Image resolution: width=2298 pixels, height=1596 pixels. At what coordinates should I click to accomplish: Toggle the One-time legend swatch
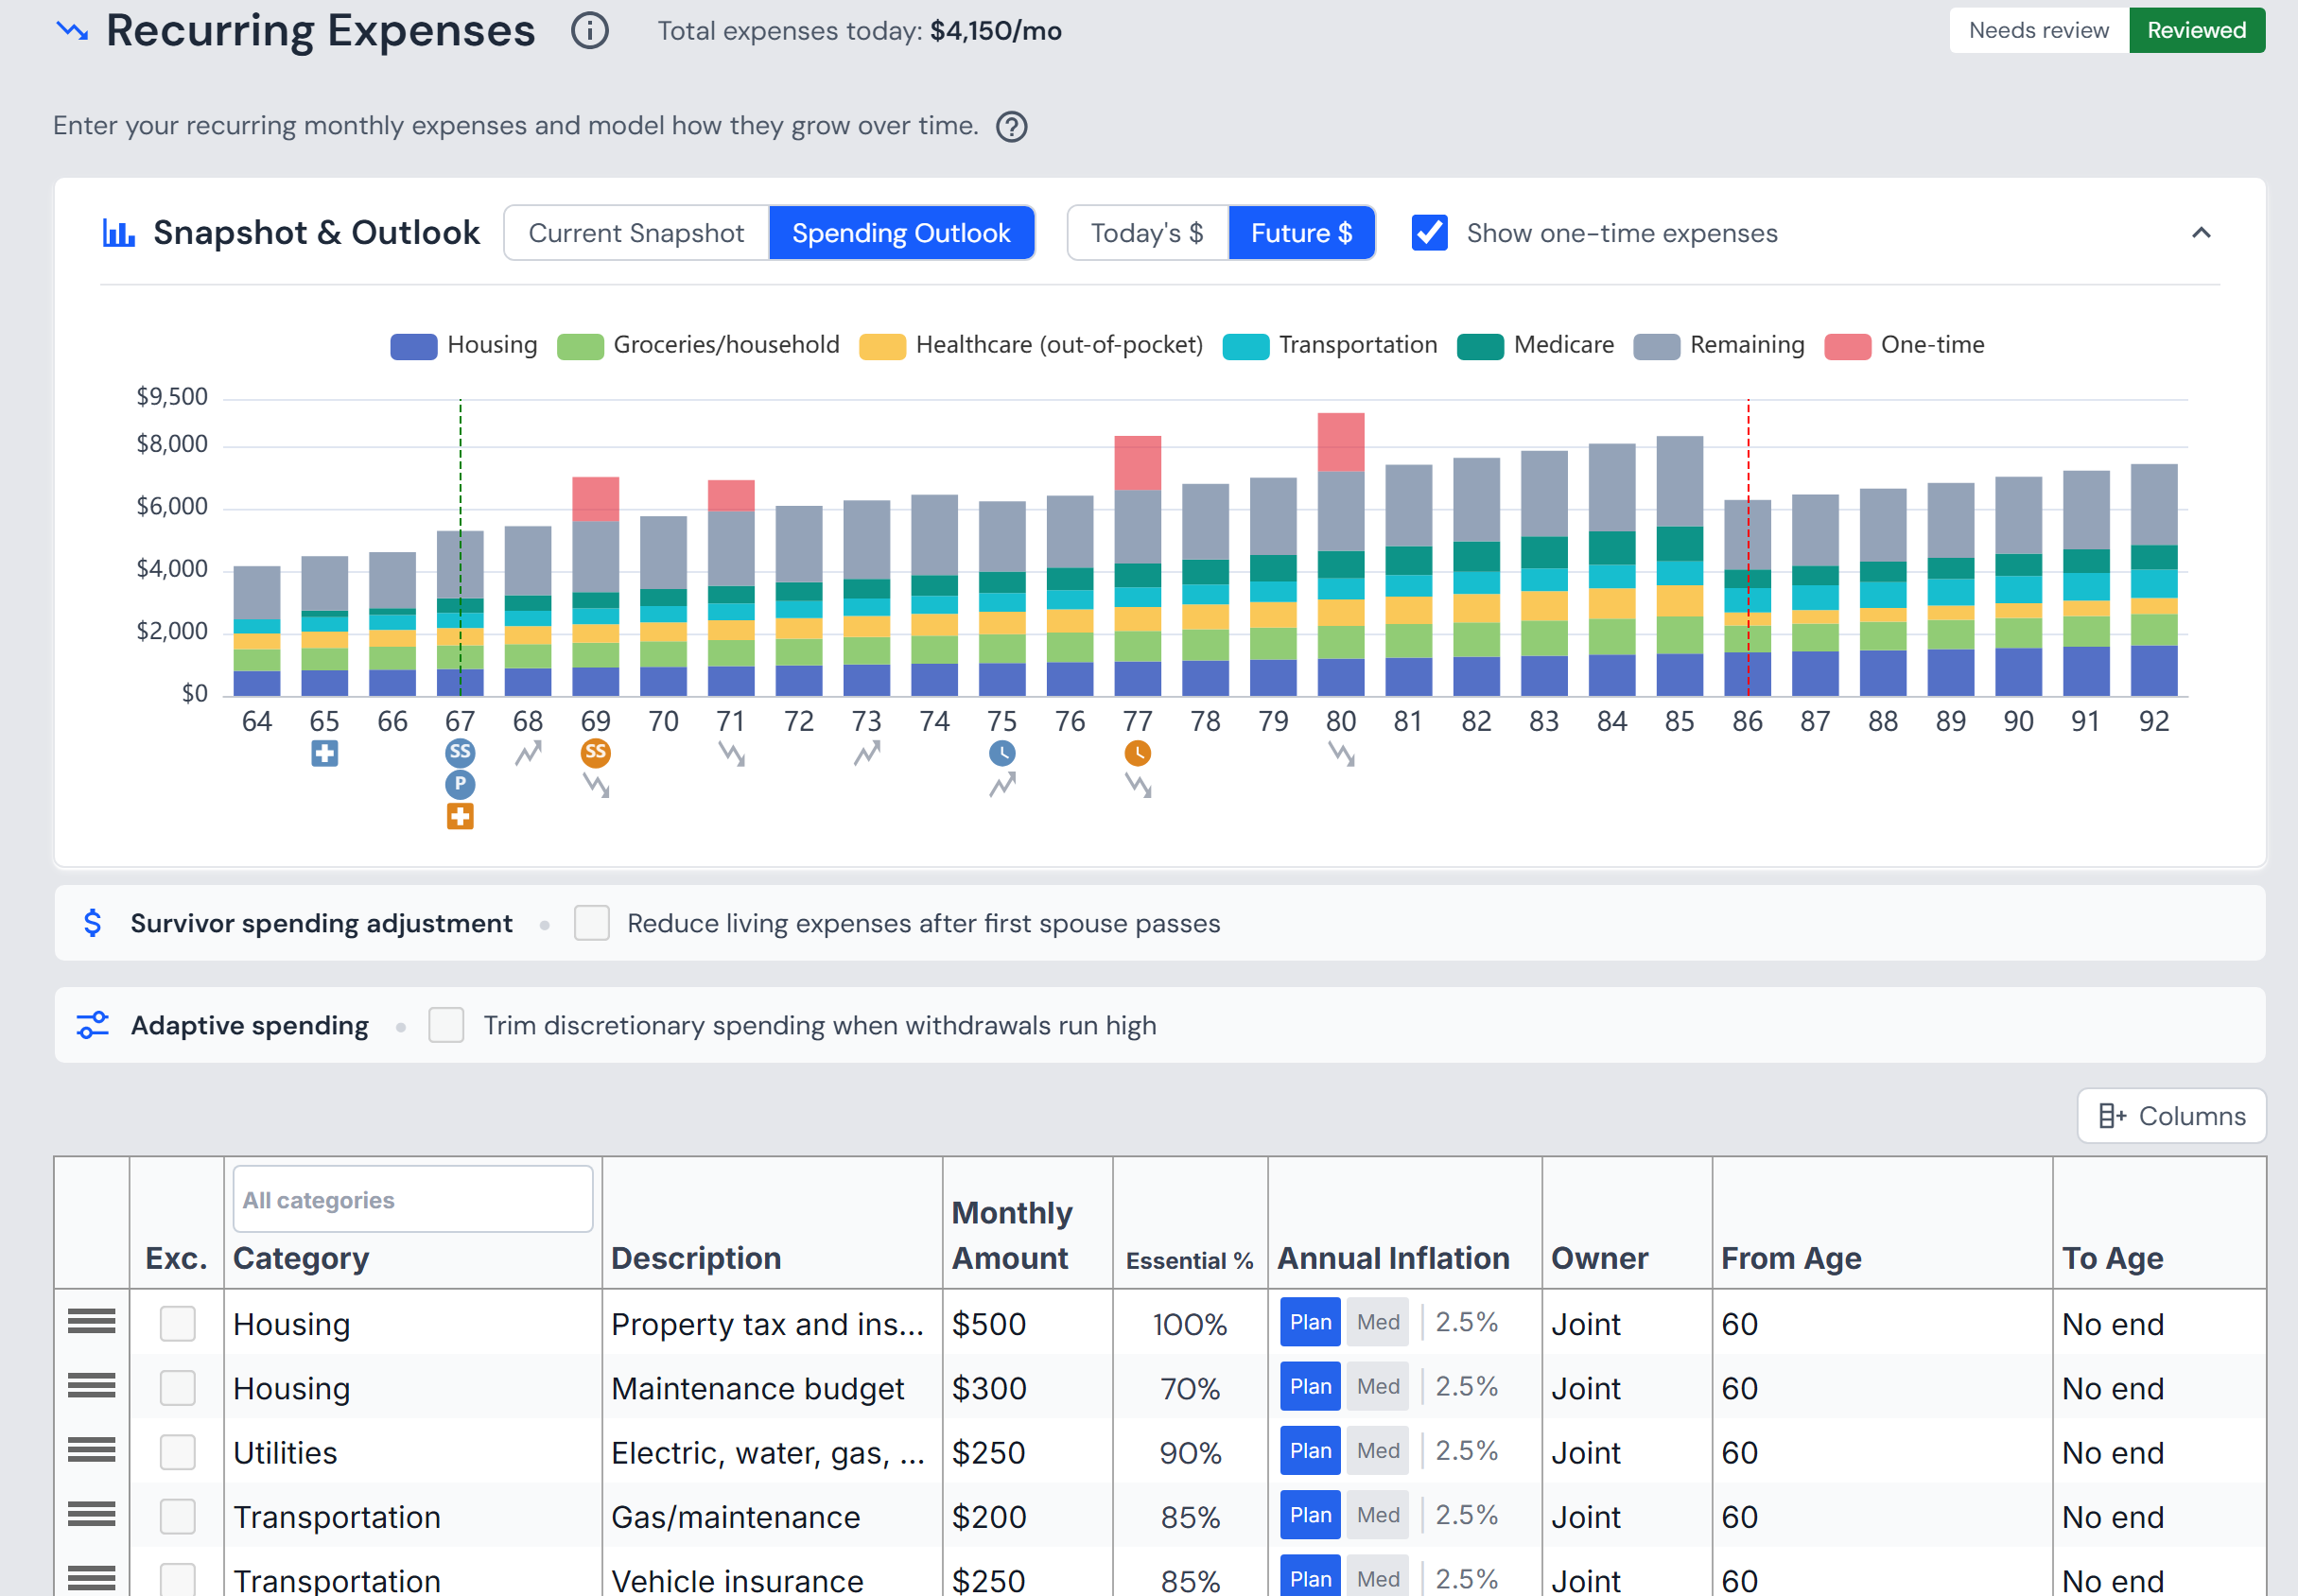point(1848,346)
